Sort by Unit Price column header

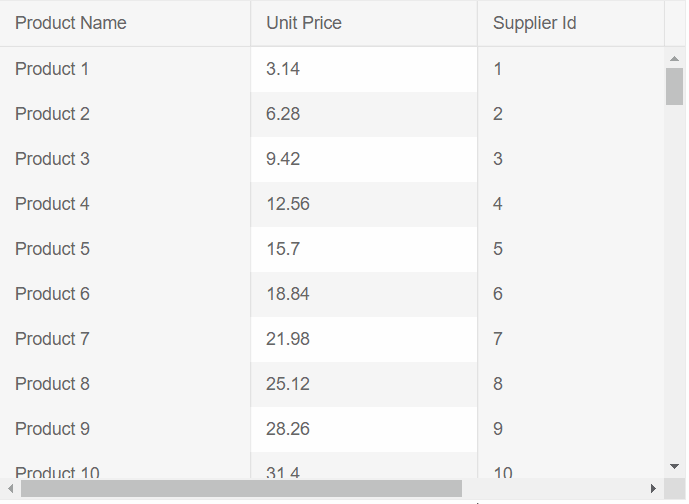(x=304, y=23)
